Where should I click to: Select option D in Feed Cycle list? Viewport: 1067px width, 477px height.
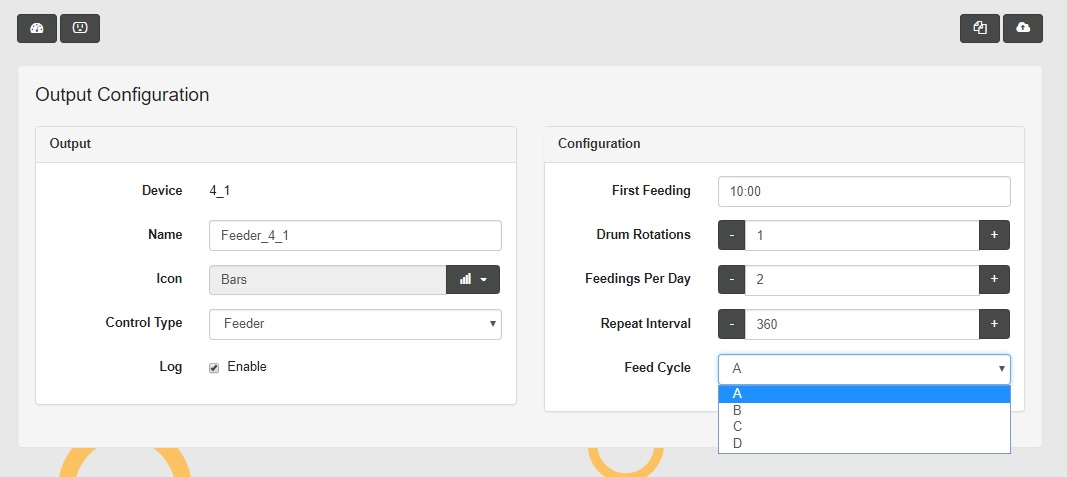coord(864,443)
